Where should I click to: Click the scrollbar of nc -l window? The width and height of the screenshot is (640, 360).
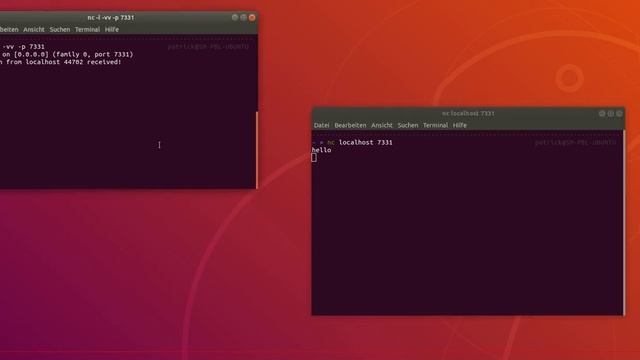coord(257,150)
